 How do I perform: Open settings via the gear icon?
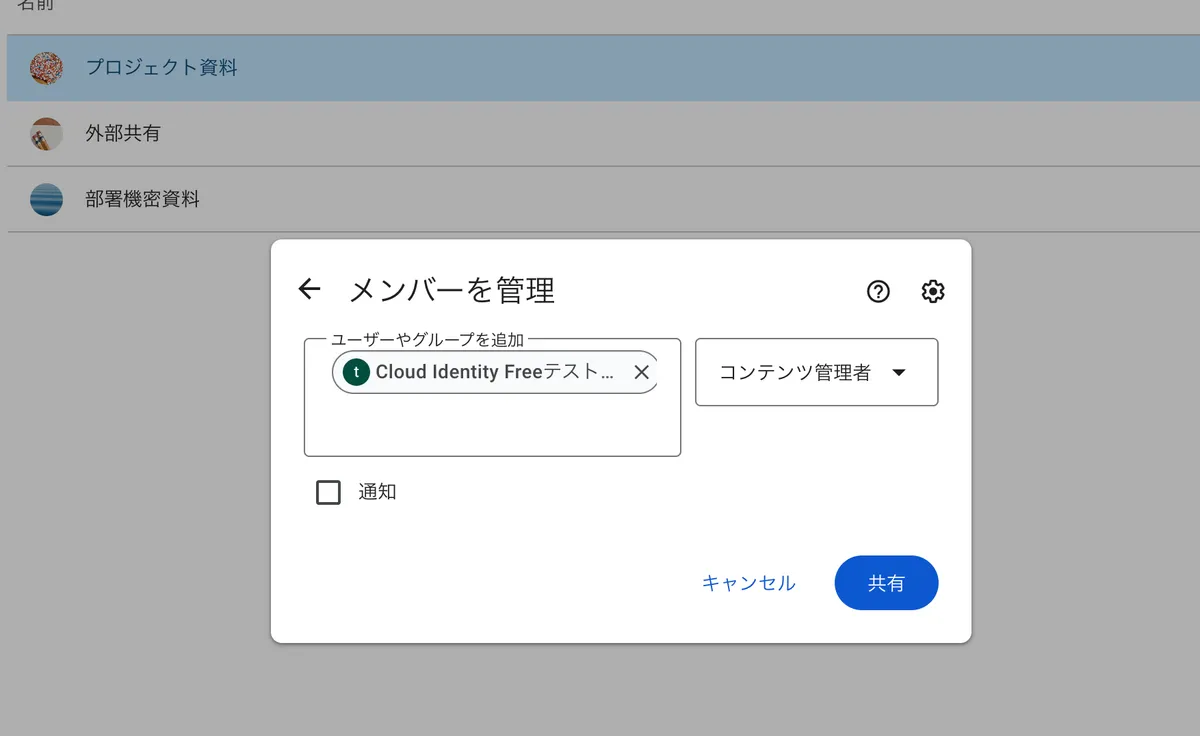click(933, 291)
